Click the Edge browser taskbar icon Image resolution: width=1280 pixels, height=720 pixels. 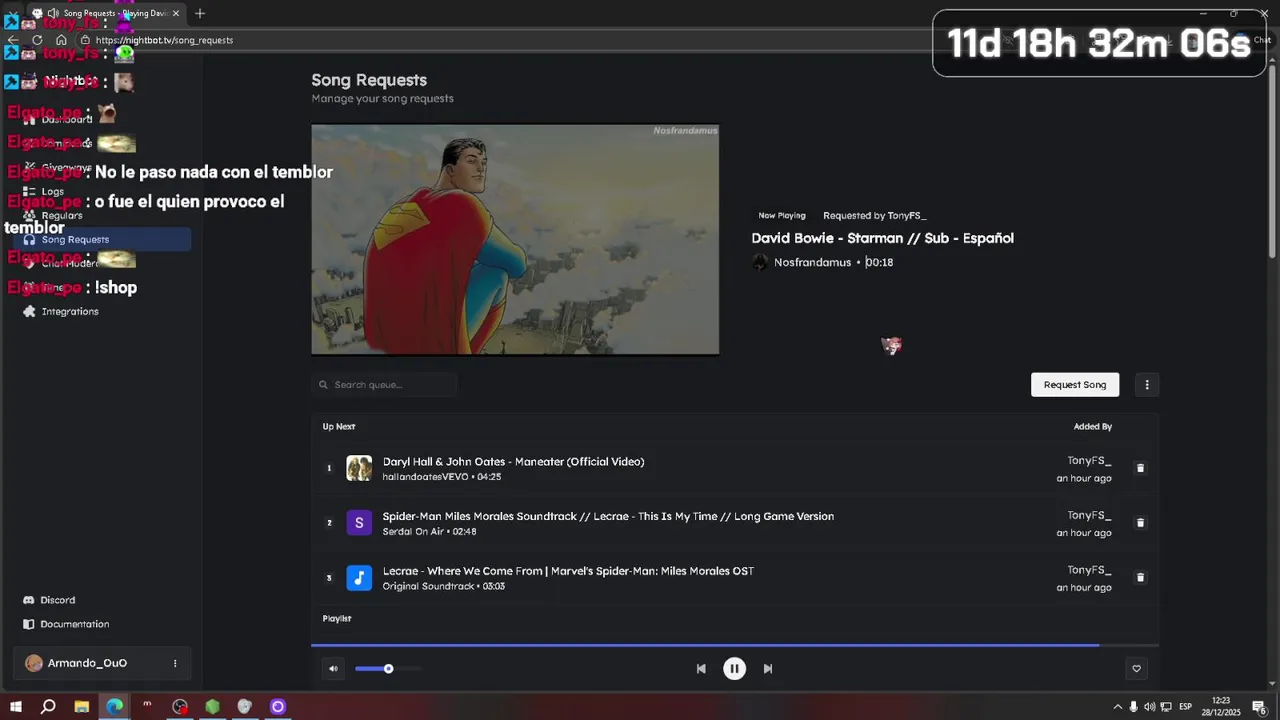115,707
